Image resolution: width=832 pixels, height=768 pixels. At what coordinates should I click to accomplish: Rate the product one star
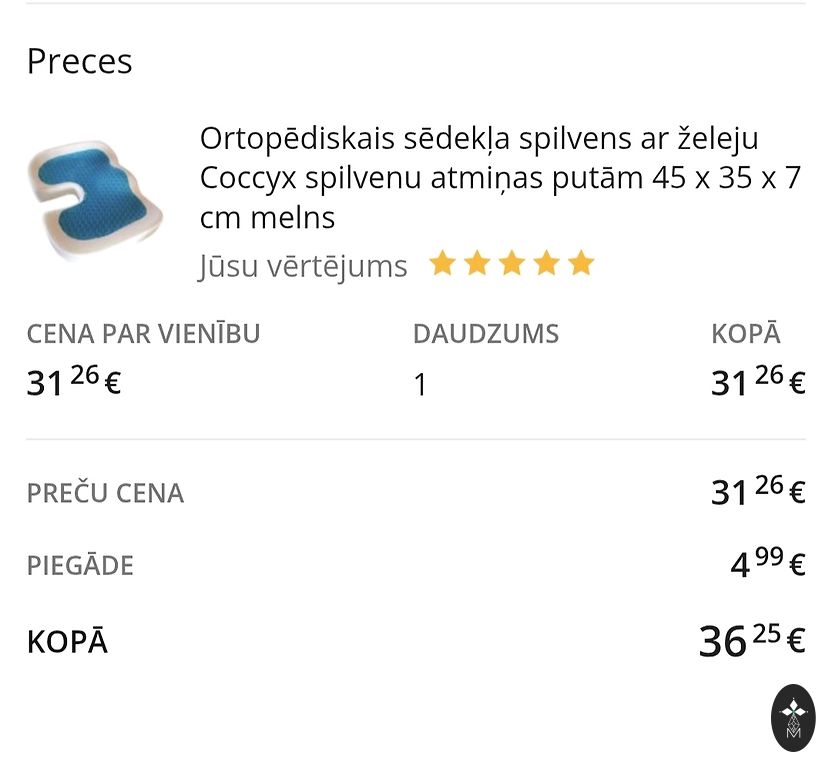442,264
